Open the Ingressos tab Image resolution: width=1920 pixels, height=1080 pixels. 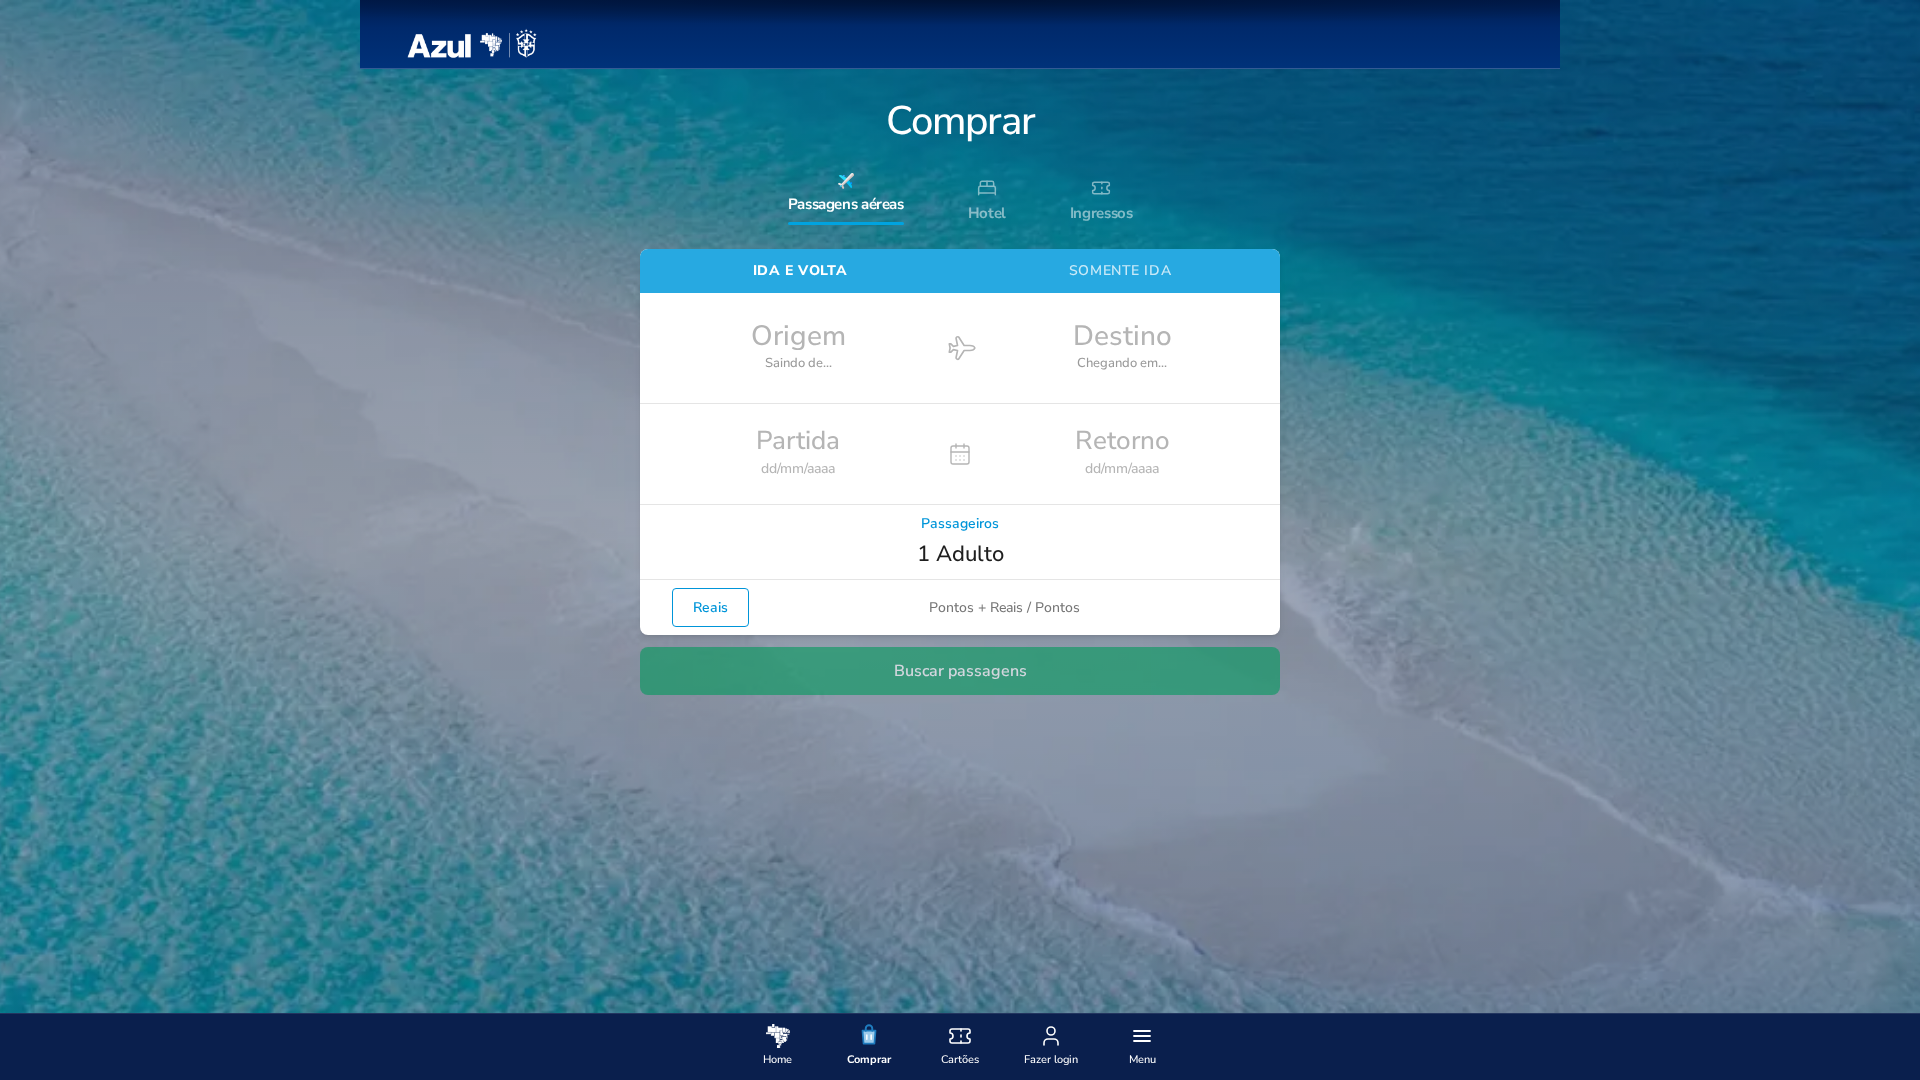tap(1101, 200)
